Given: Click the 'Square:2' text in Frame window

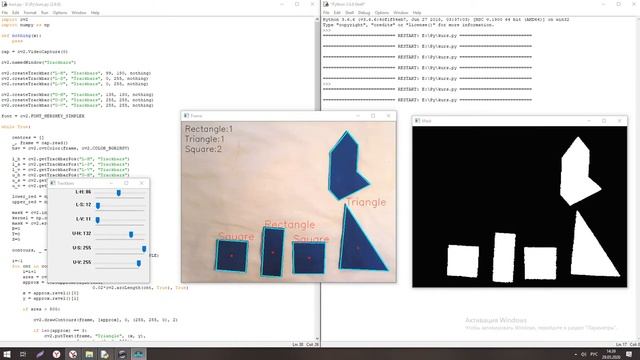Looking at the screenshot, I should coord(203,149).
